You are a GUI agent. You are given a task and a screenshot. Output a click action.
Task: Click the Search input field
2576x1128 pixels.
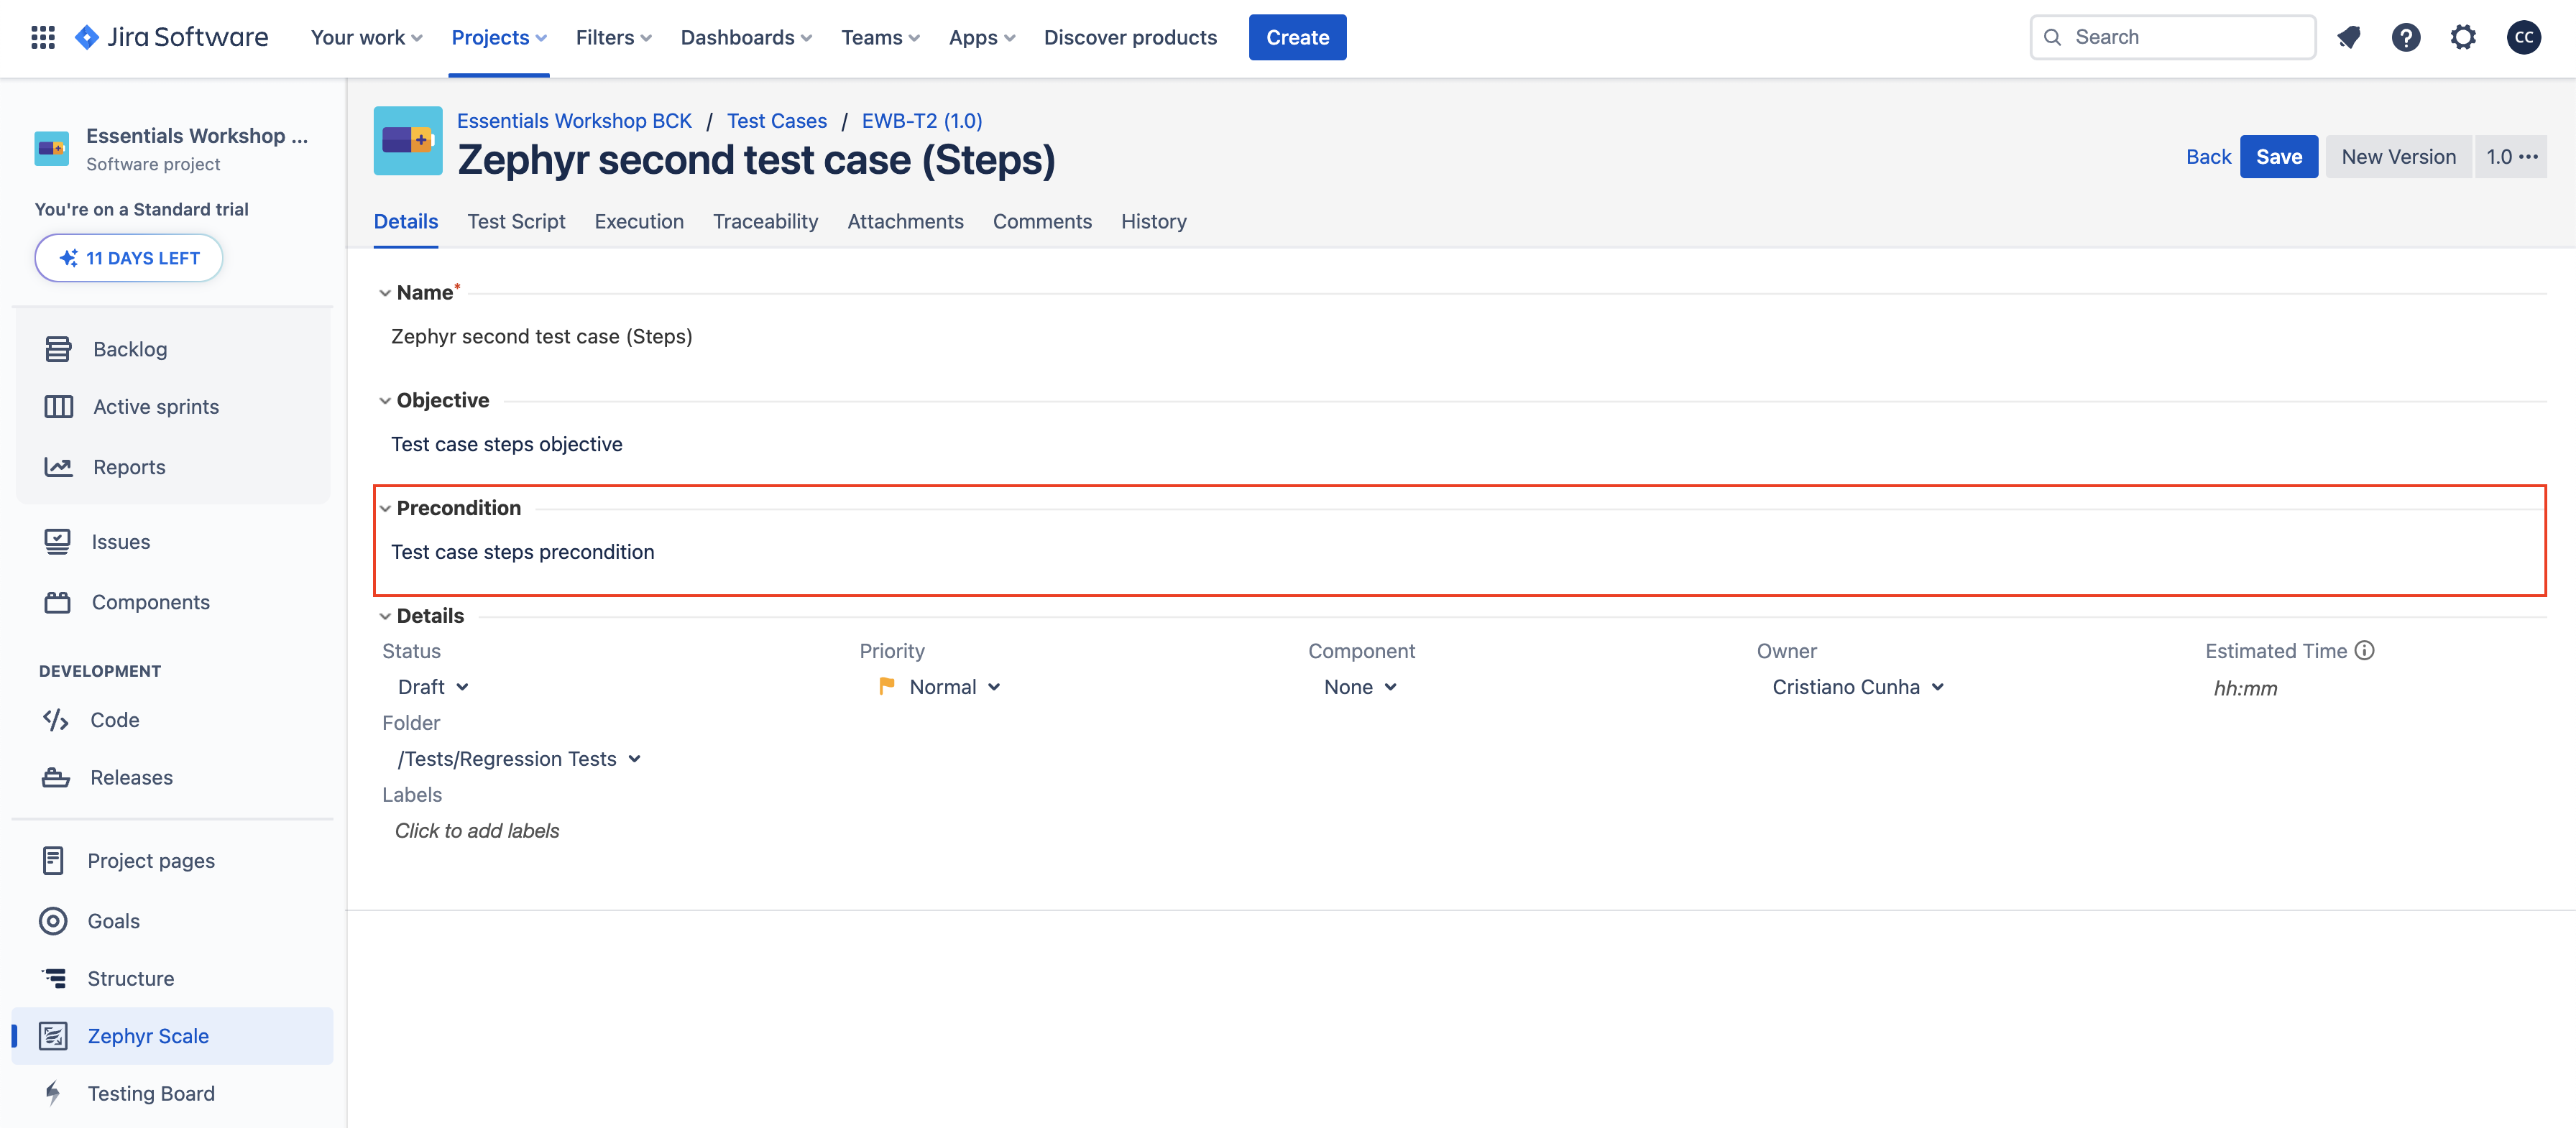point(2172,37)
